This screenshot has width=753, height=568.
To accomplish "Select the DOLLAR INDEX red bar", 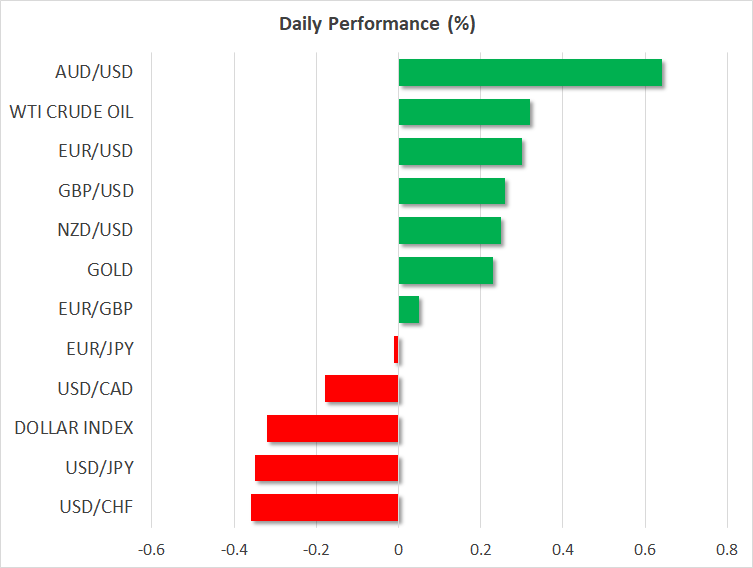I will (333, 428).
